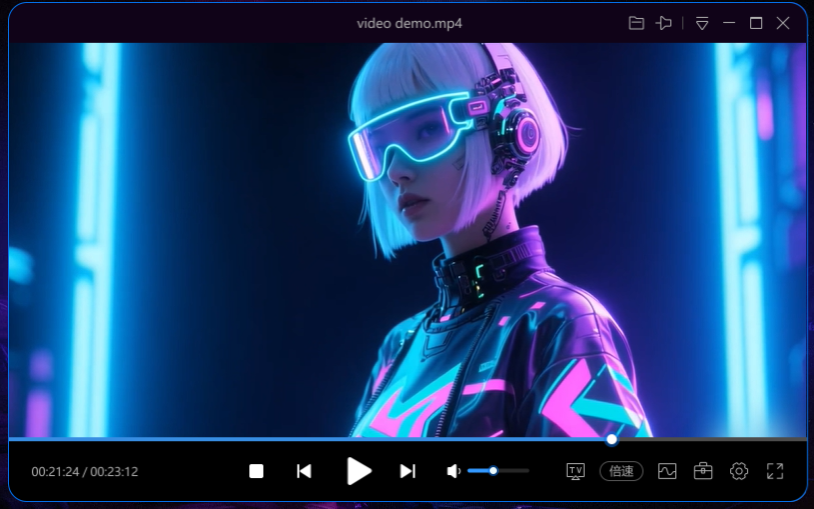This screenshot has width=814, height=509.
Task: Open the waveform image adjustment icon
Action: pyautogui.click(x=667, y=471)
